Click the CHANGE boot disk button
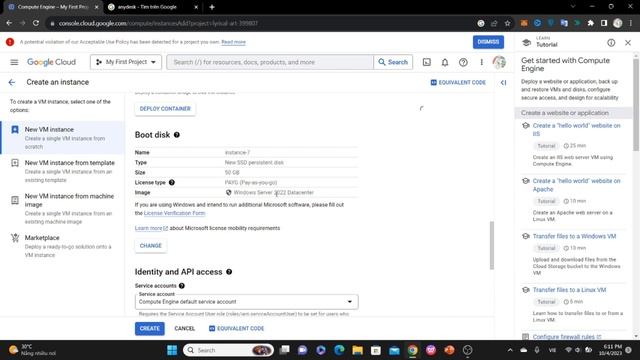640x360 pixels. (151, 246)
